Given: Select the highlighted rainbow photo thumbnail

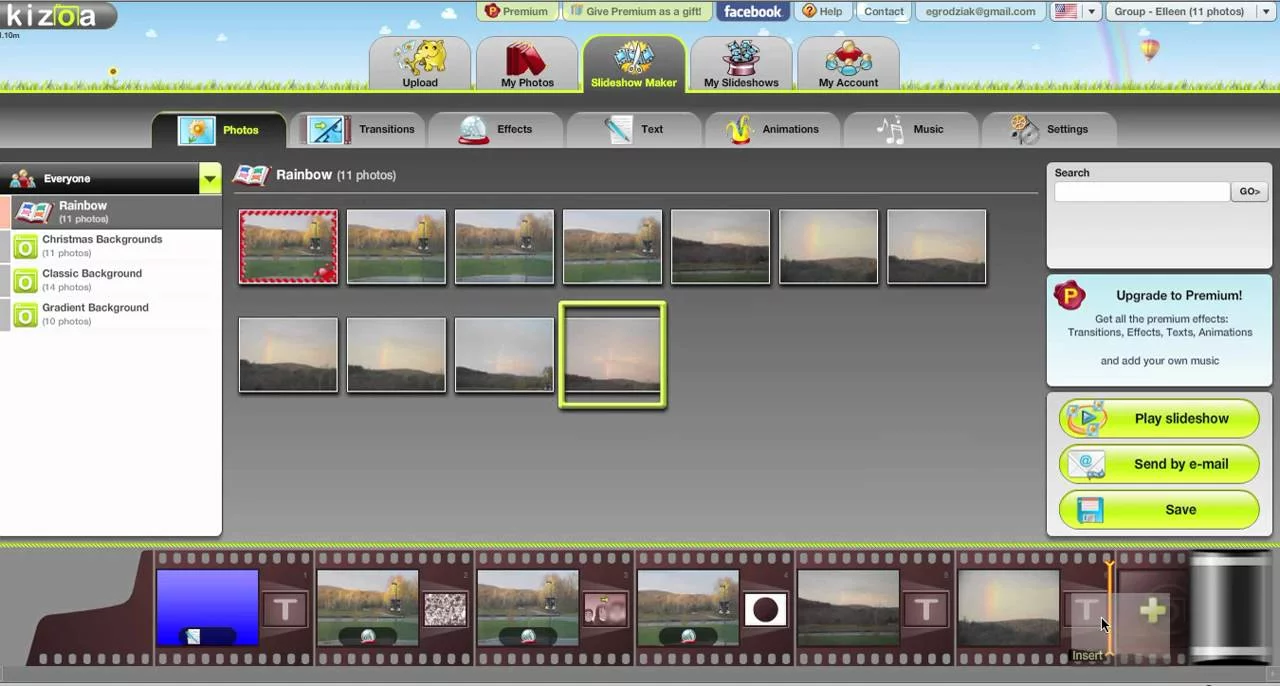Looking at the screenshot, I should click(612, 356).
